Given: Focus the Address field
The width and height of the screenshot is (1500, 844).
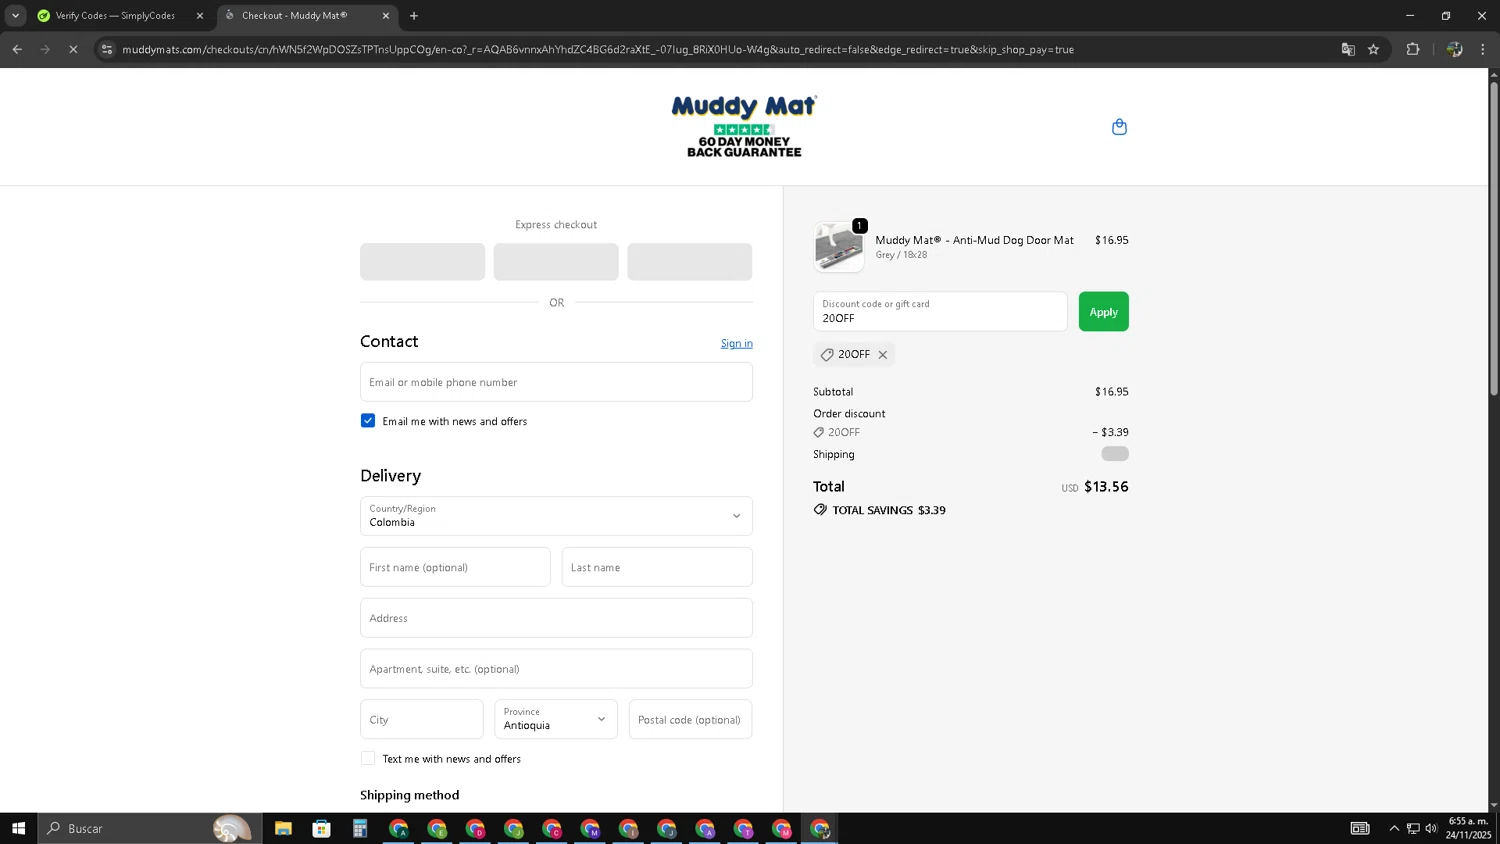Looking at the screenshot, I should [556, 618].
